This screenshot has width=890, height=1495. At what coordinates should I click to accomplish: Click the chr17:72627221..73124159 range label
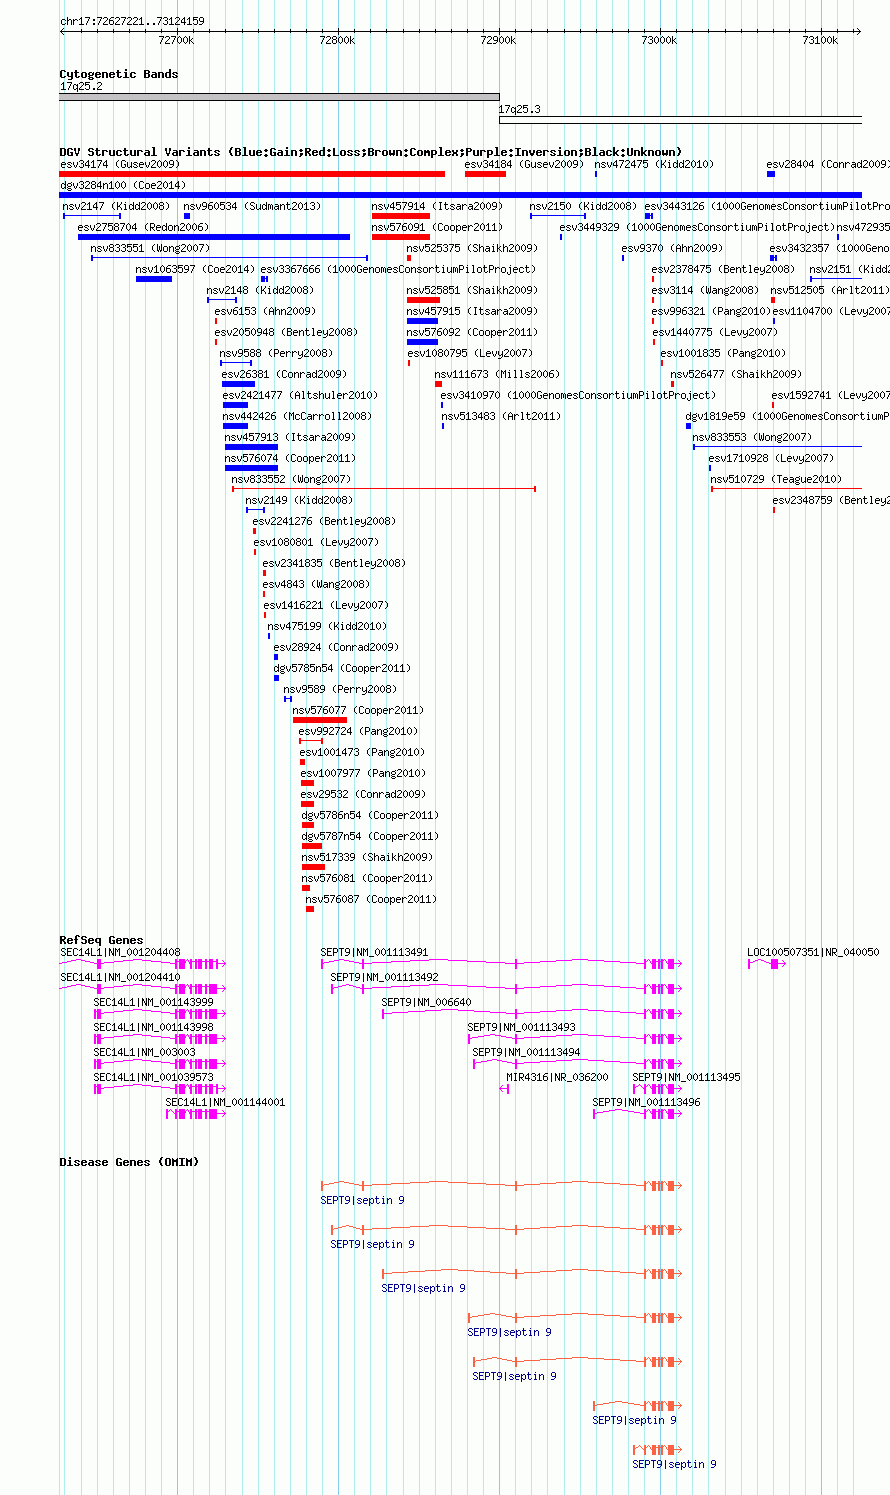pos(132,21)
